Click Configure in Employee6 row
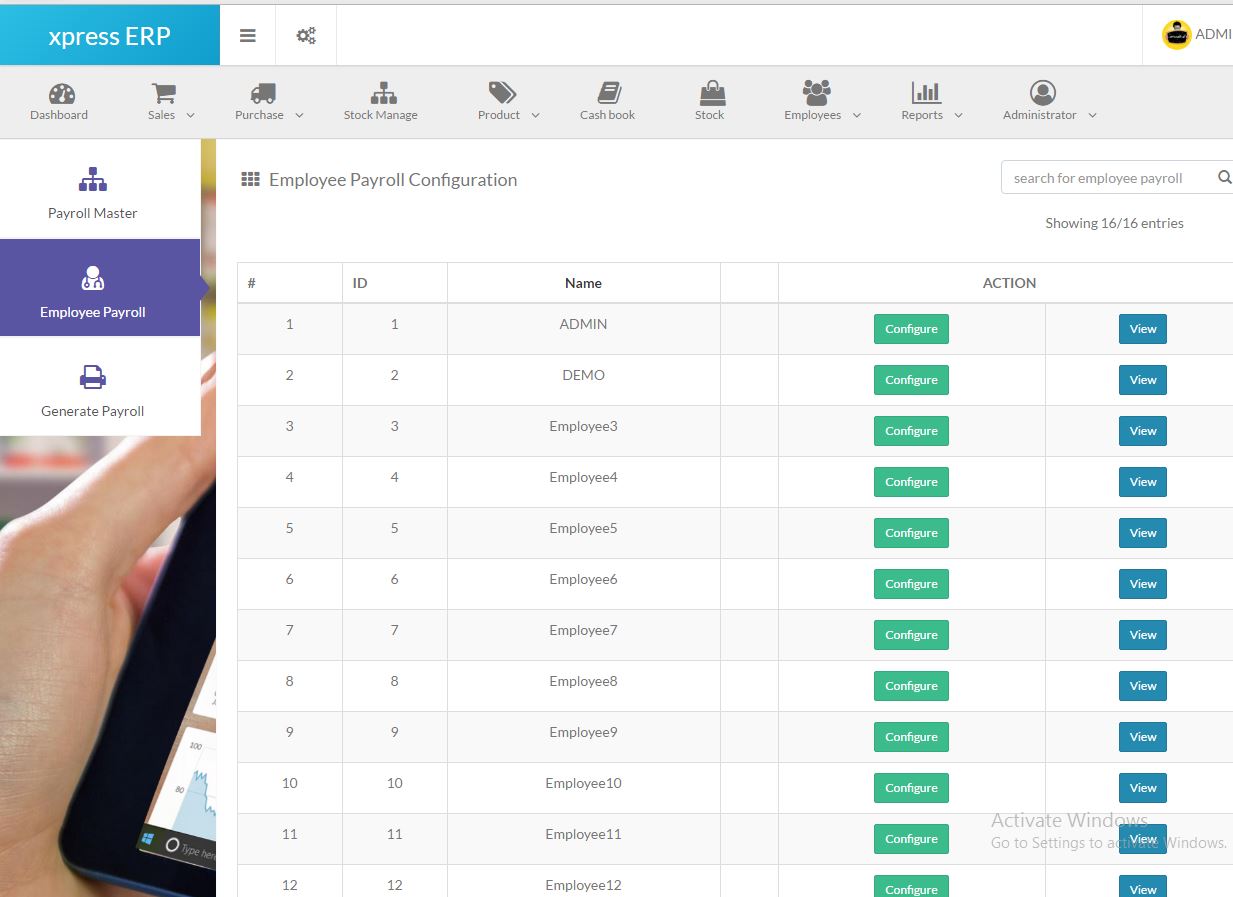This screenshot has width=1233, height=897. point(911,584)
